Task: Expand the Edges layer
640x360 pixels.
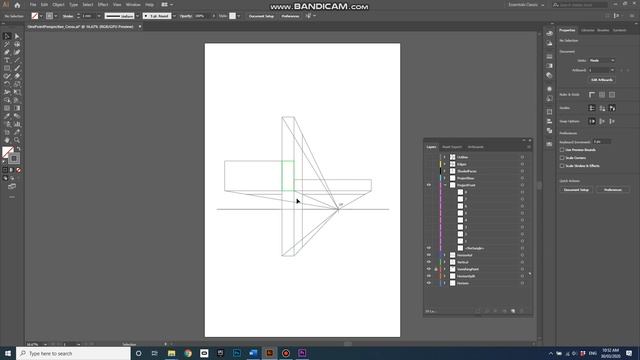Action: pyautogui.click(x=445, y=164)
